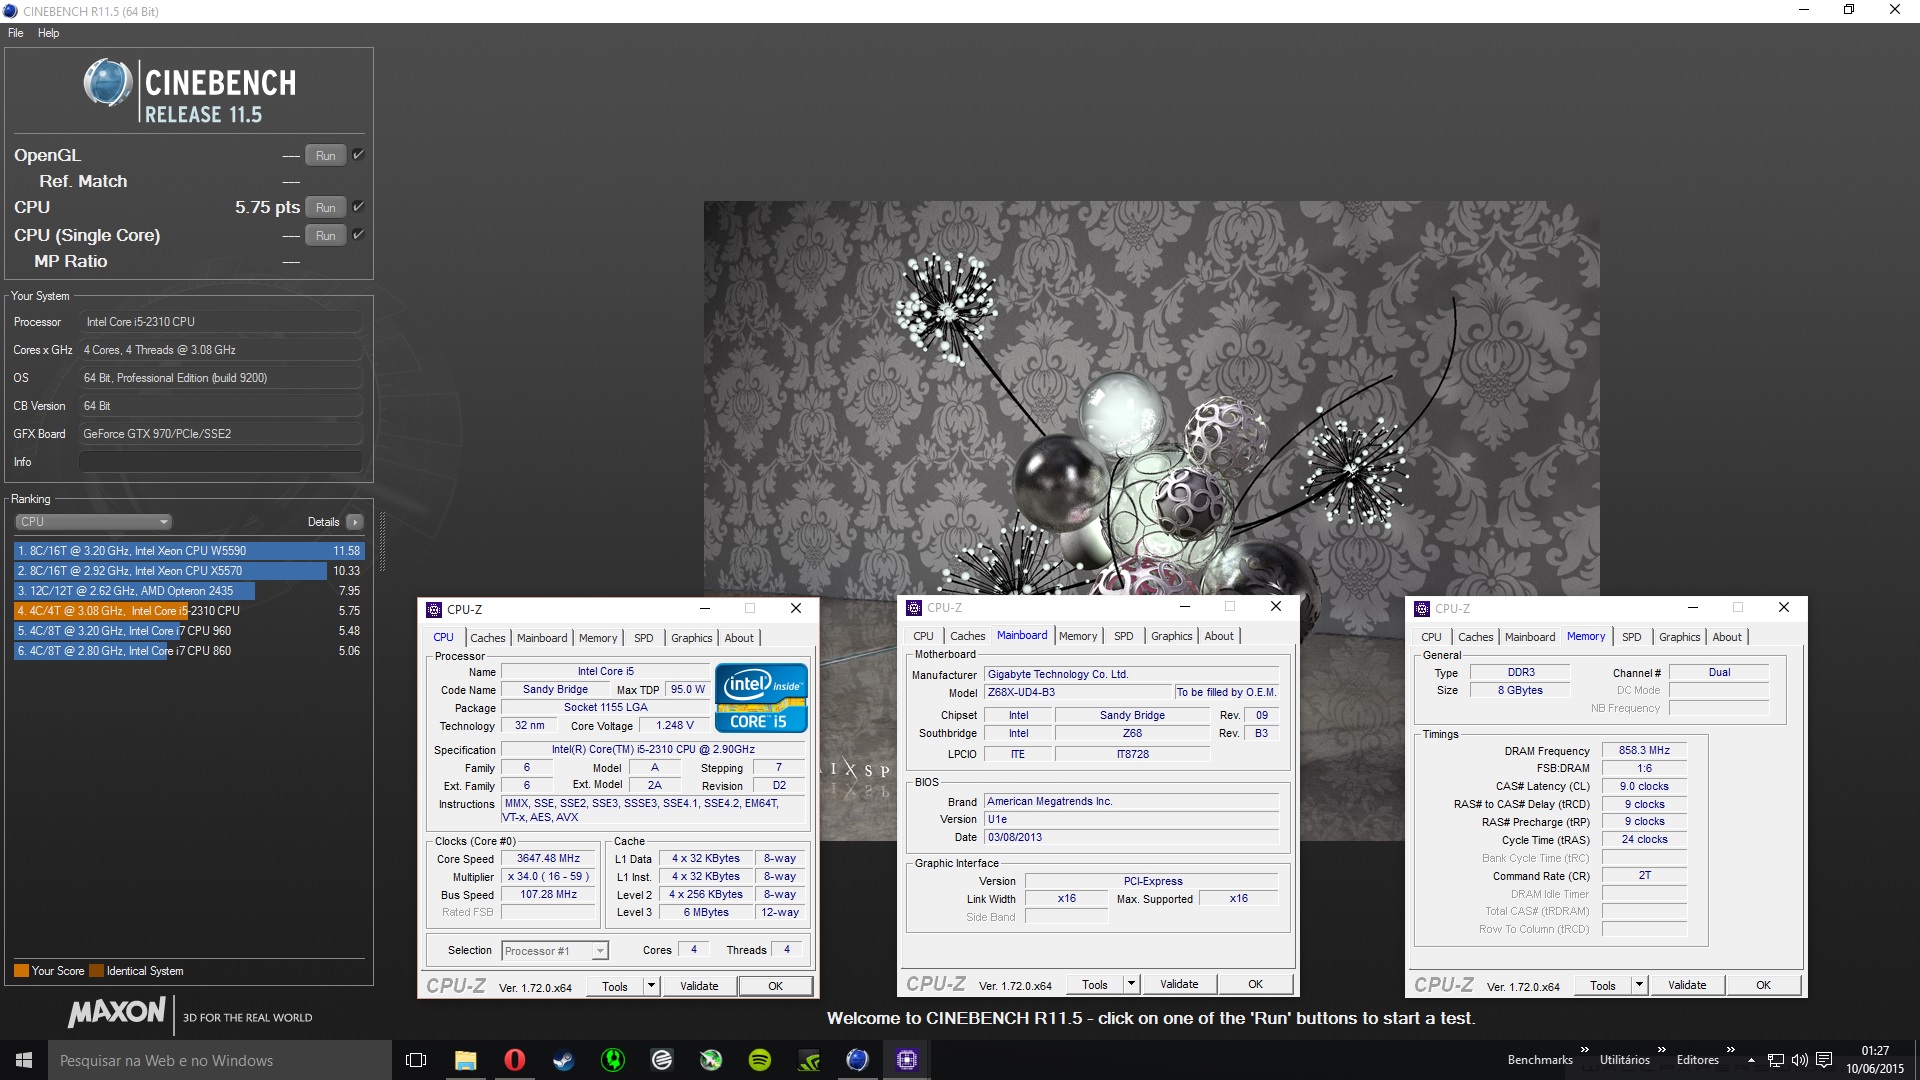The height and width of the screenshot is (1080, 1920).
Task: Switch to CPU tab in middle CPU-Z window
Action: point(924,636)
